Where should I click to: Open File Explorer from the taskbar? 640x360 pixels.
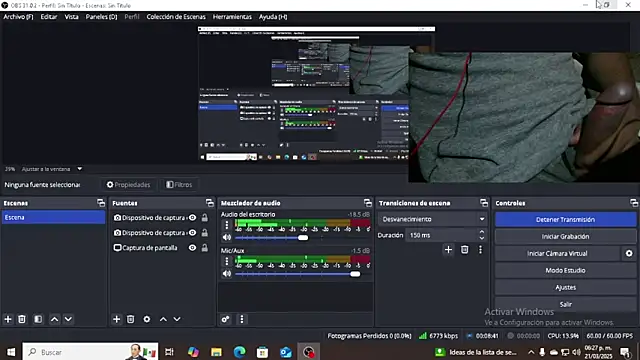pyautogui.click(x=216, y=352)
